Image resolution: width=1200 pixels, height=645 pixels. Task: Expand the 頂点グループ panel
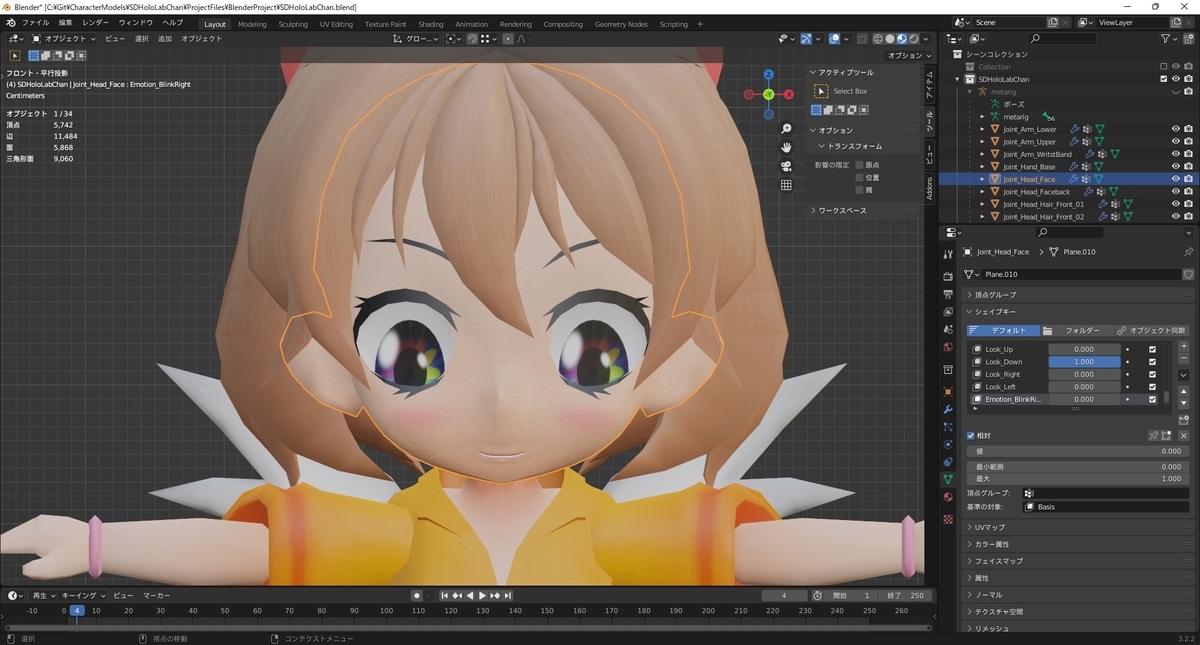(x=1078, y=295)
